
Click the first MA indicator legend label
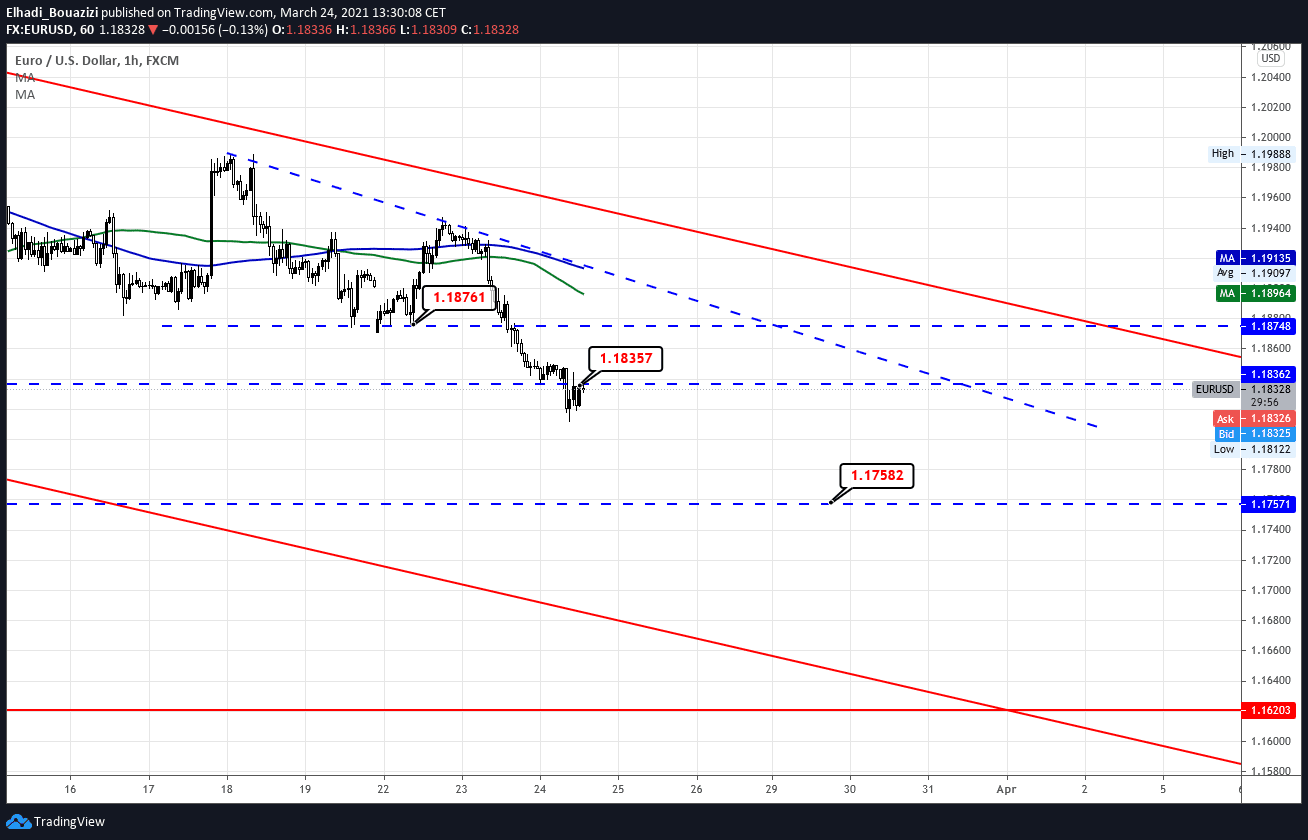[25, 77]
